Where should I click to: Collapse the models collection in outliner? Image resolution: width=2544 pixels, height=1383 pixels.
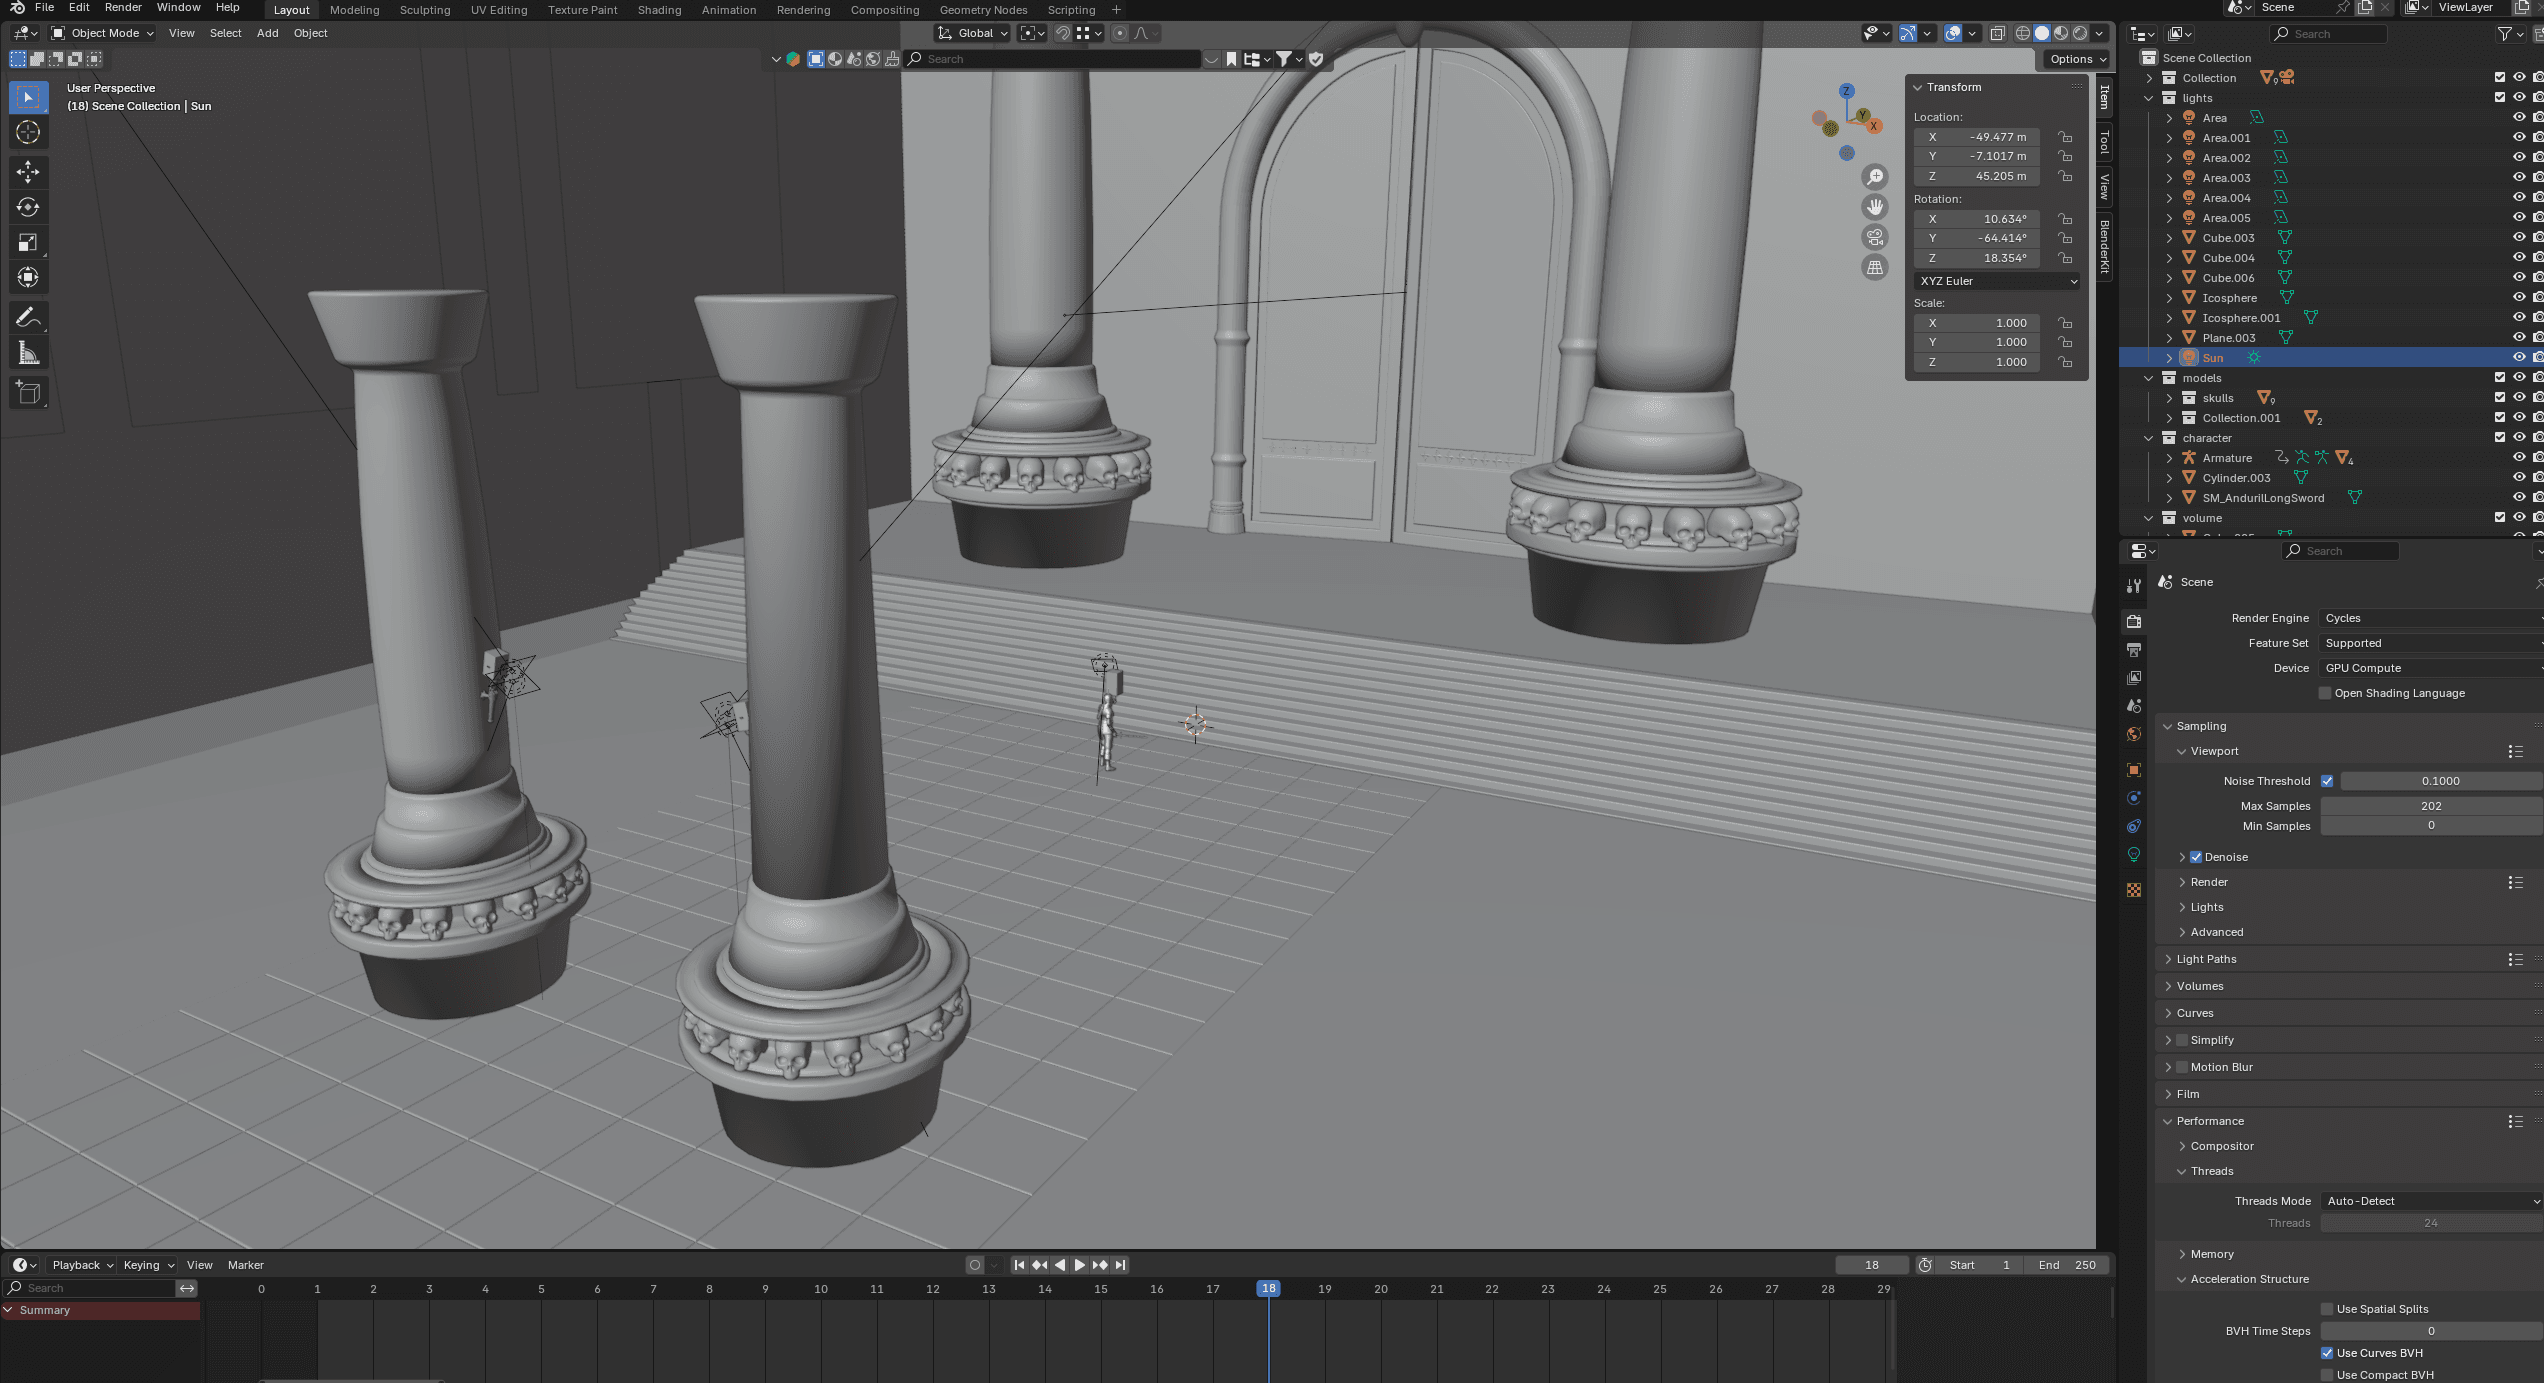(x=2148, y=378)
